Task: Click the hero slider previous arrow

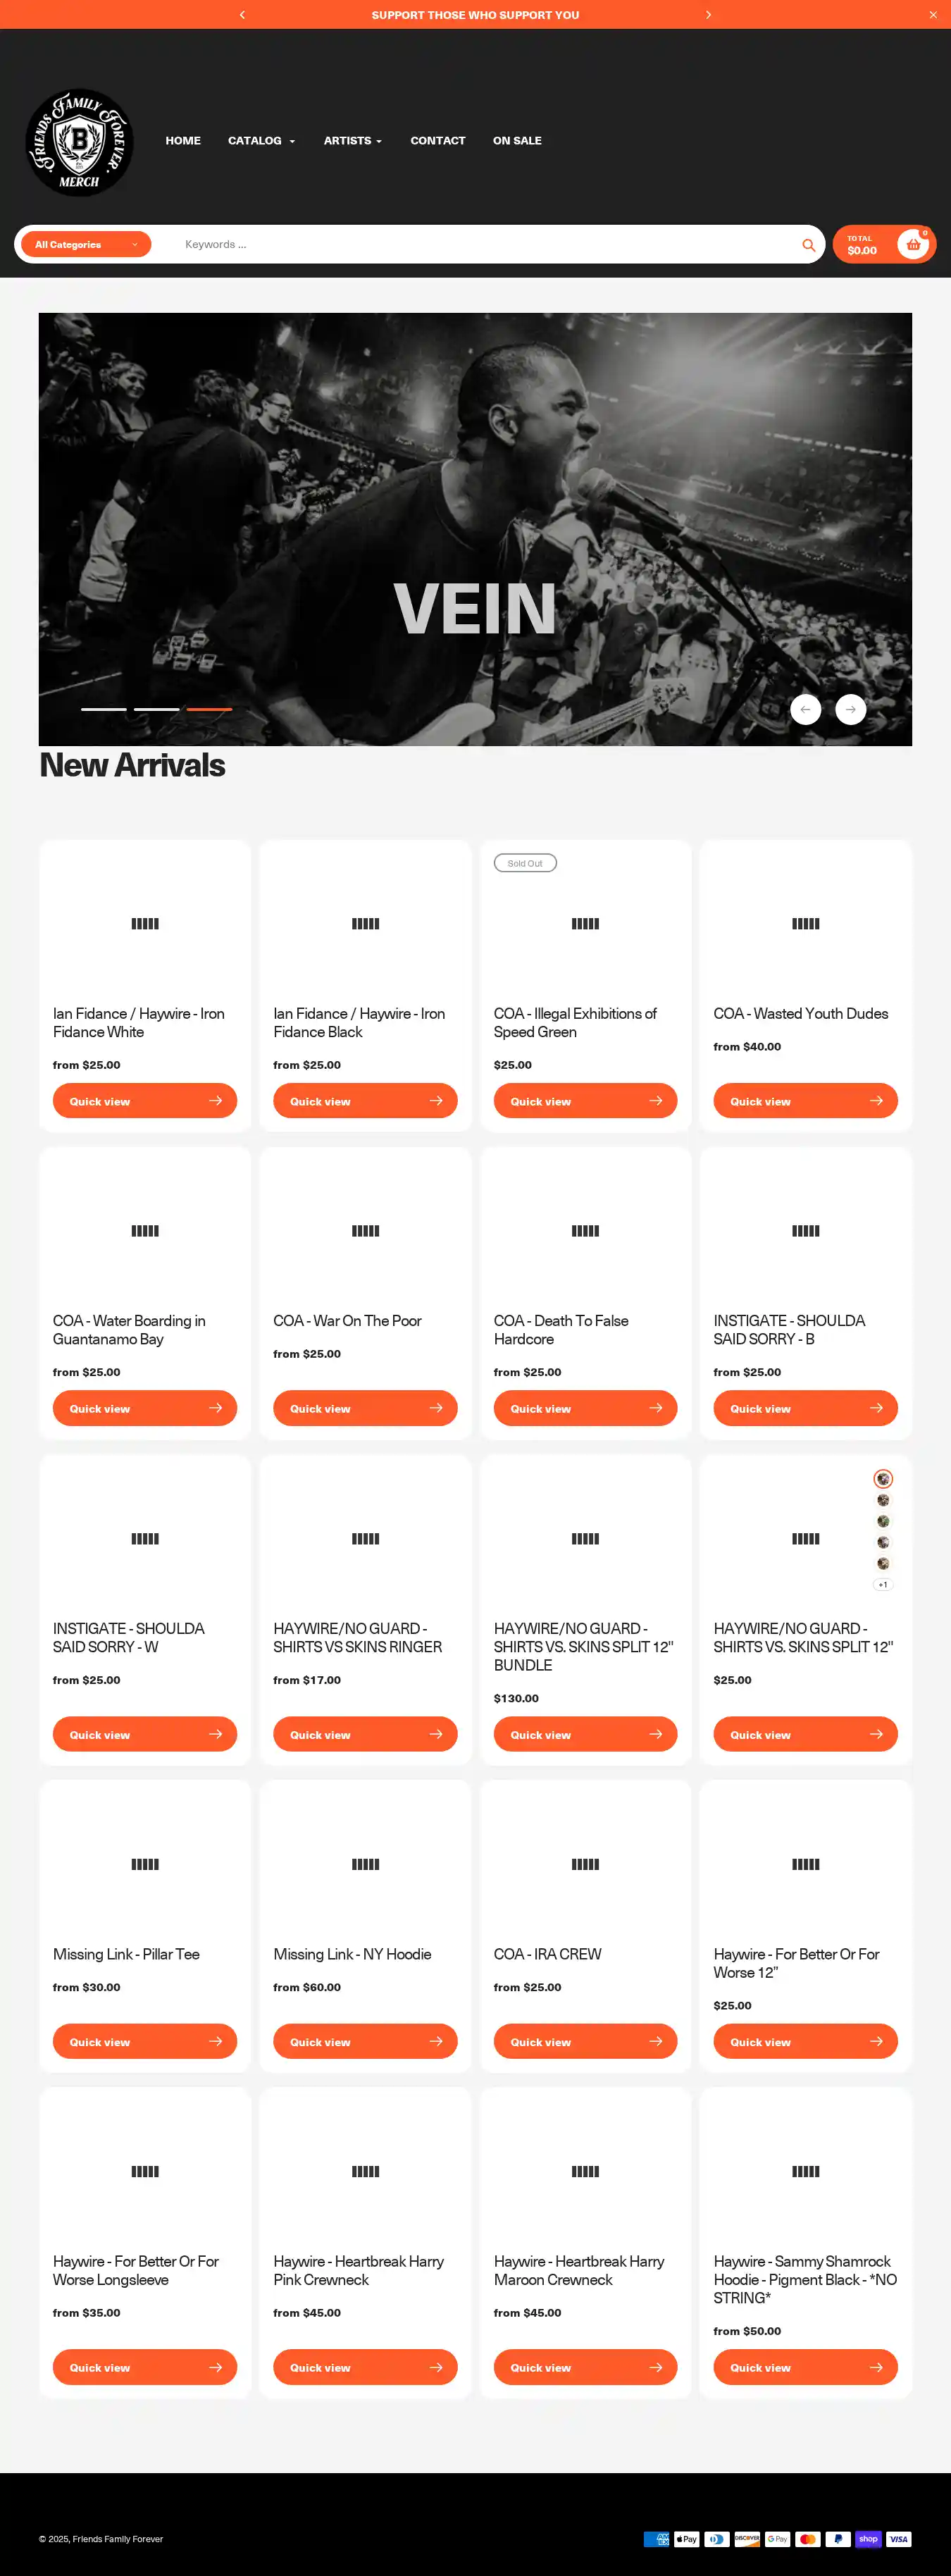Action: [x=805, y=709]
